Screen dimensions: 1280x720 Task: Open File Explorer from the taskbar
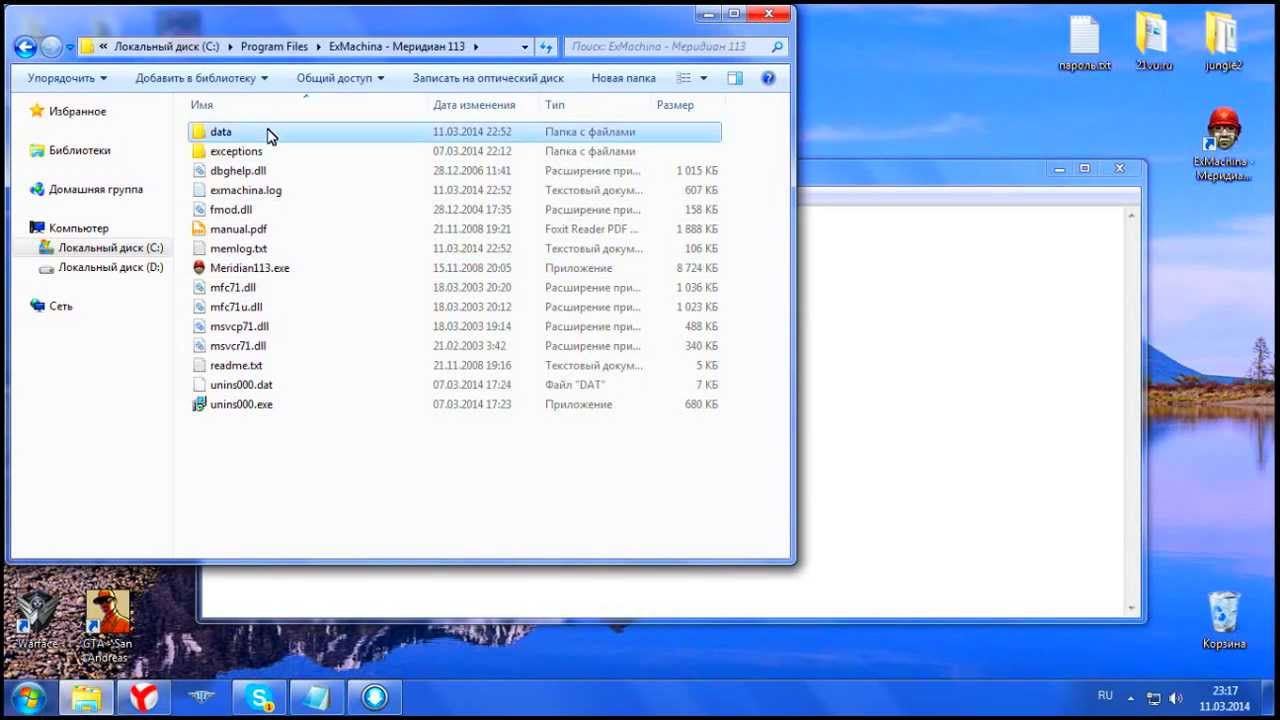click(86, 697)
